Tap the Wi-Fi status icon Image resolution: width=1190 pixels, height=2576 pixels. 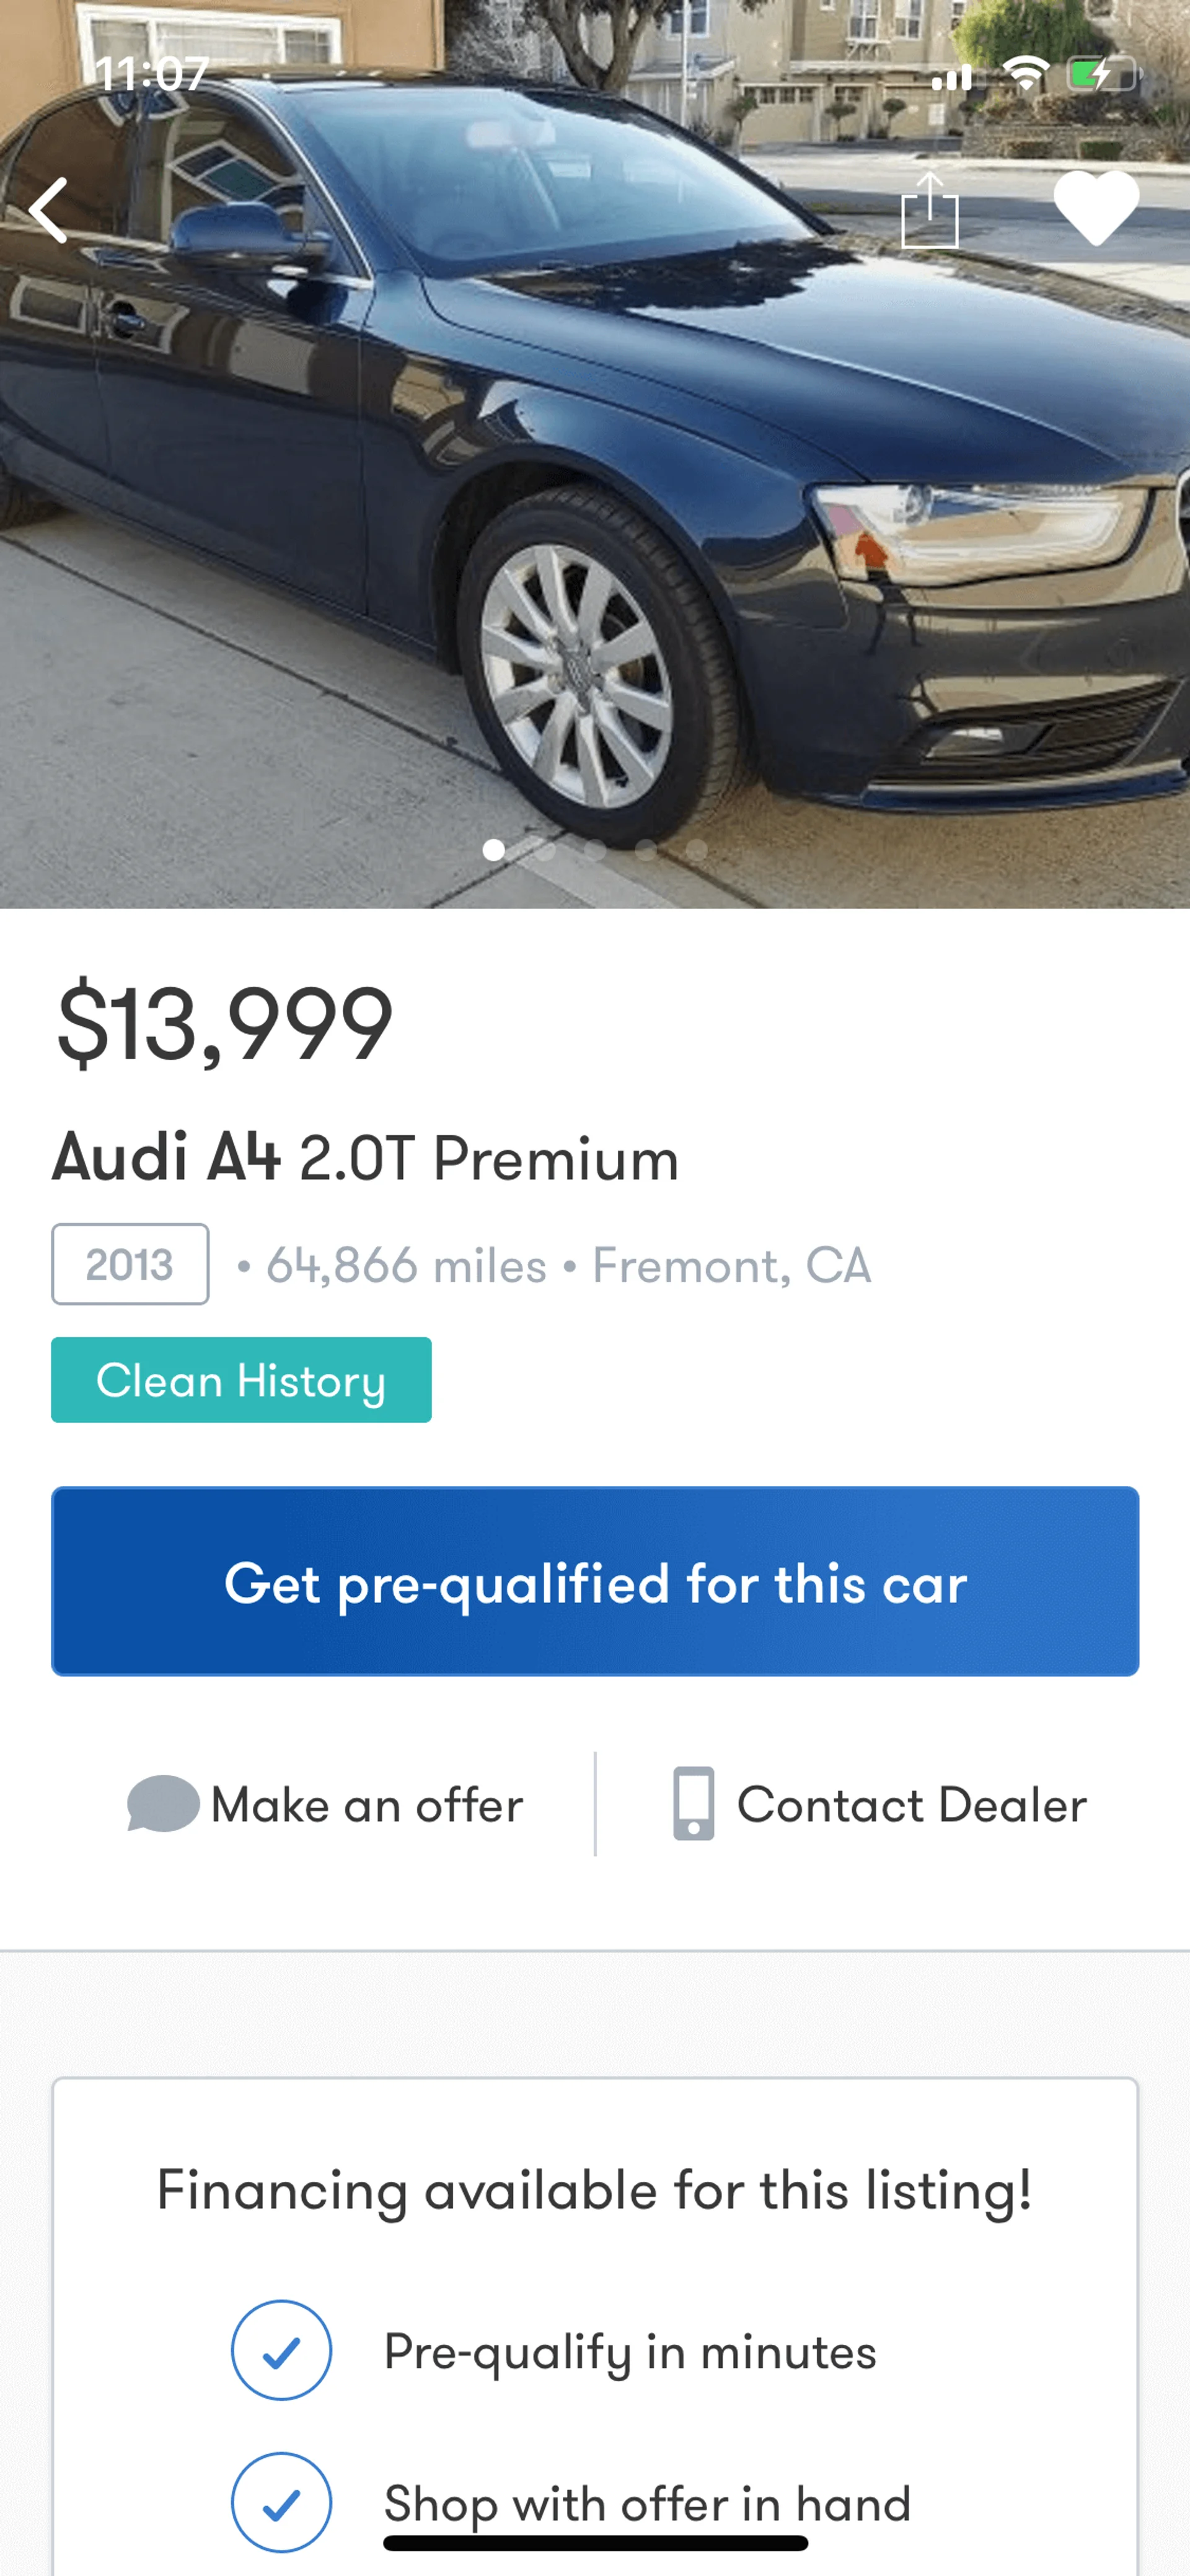coord(1025,74)
